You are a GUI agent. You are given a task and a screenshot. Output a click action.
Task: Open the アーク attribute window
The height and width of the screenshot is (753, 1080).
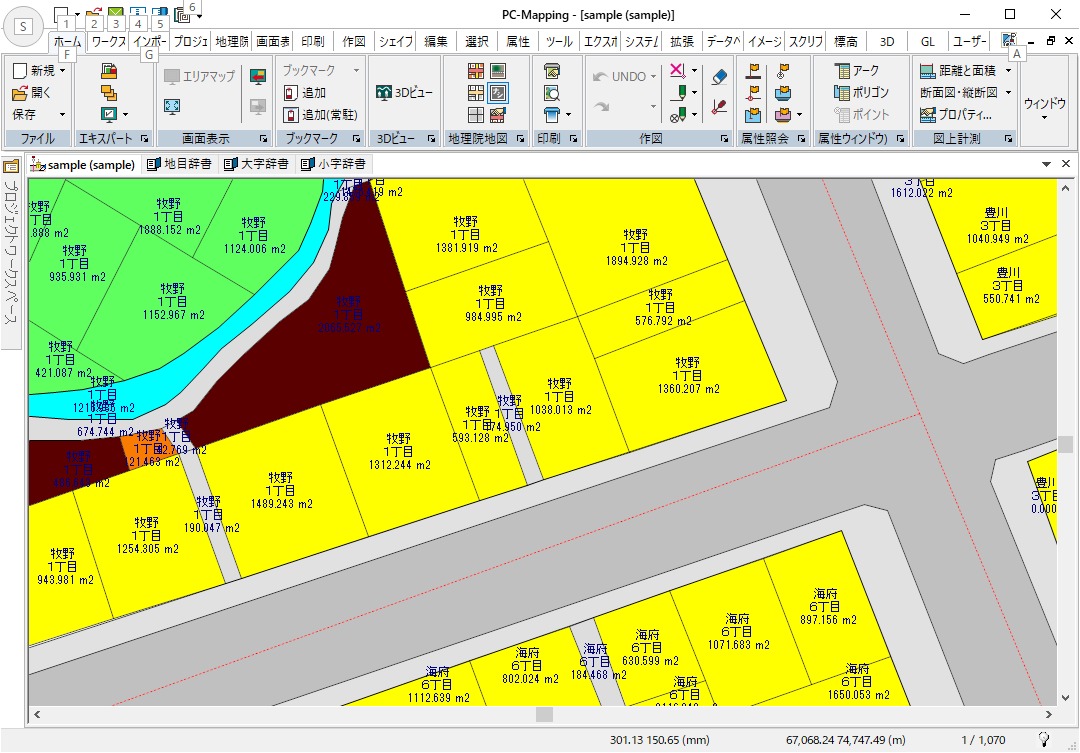coord(856,70)
